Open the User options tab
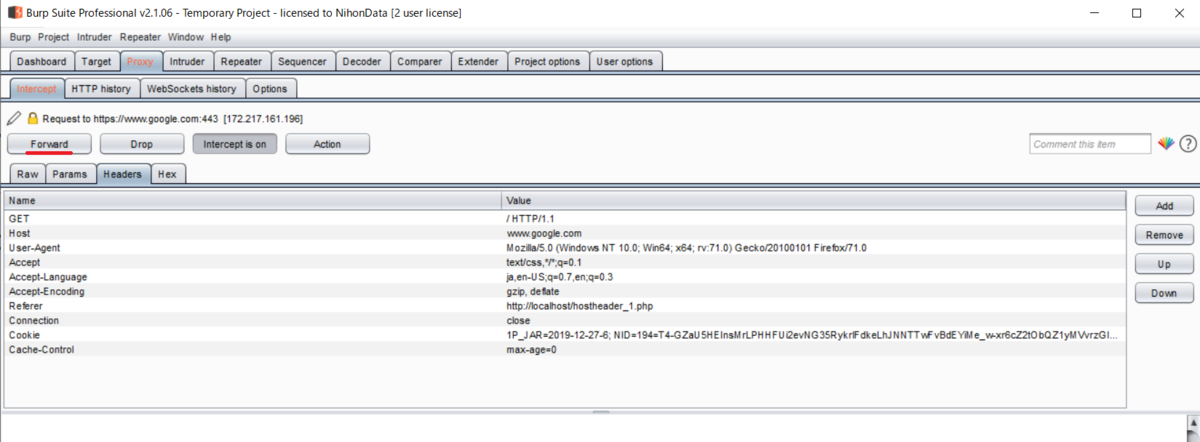 tap(624, 61)
